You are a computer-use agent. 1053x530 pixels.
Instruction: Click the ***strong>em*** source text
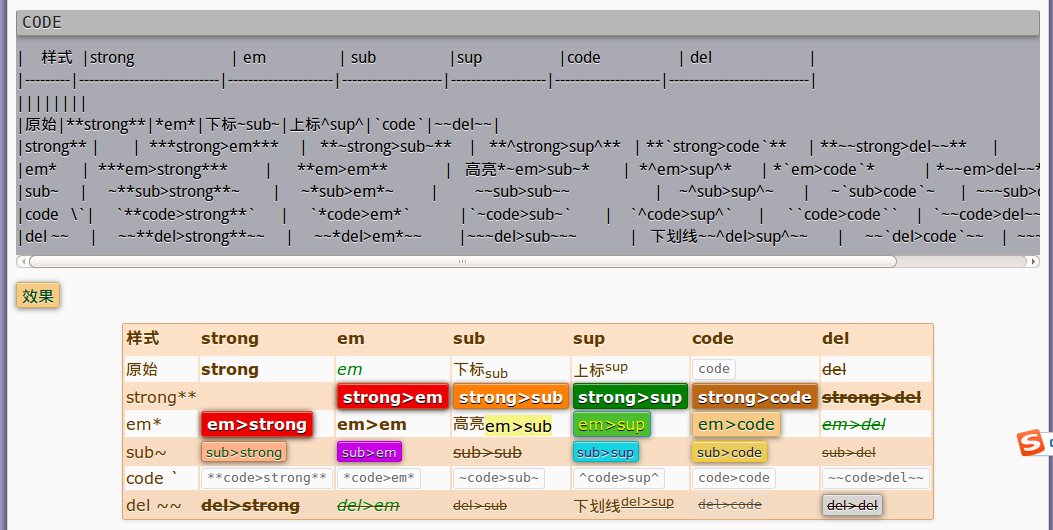point(214,147)
